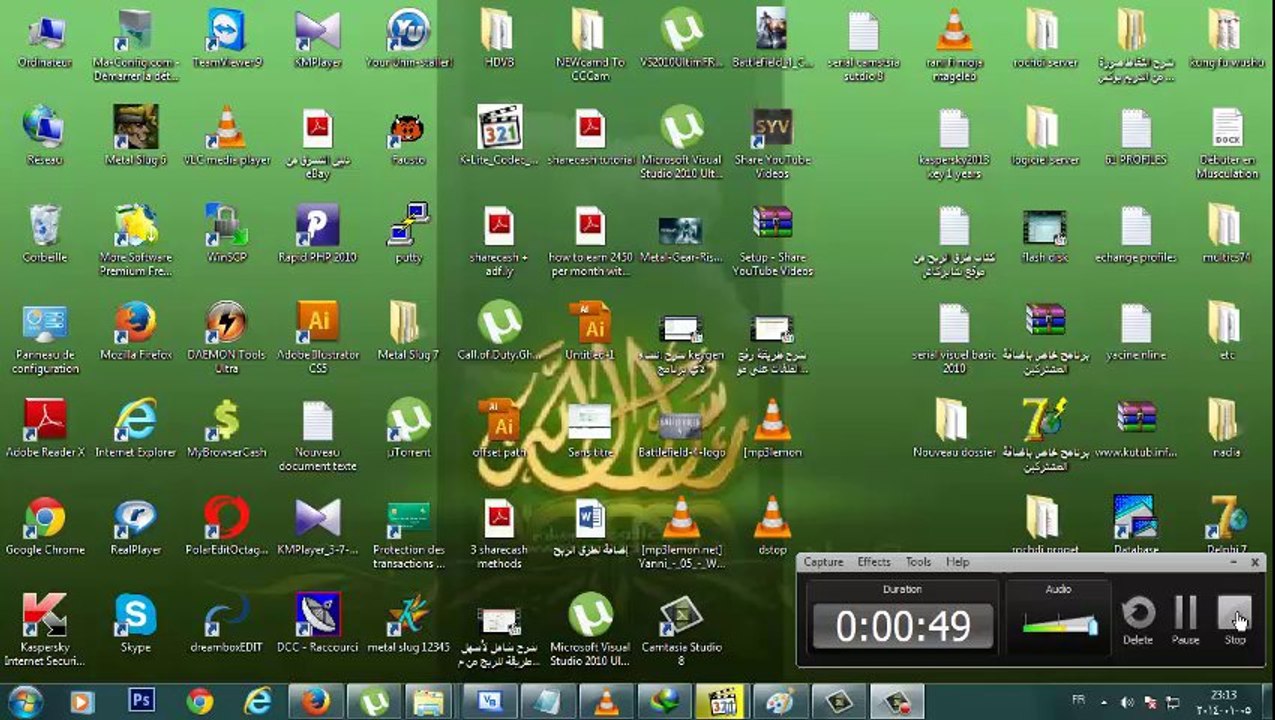
Task: Select the VLC media player shortcut
Action: point(227,136)
